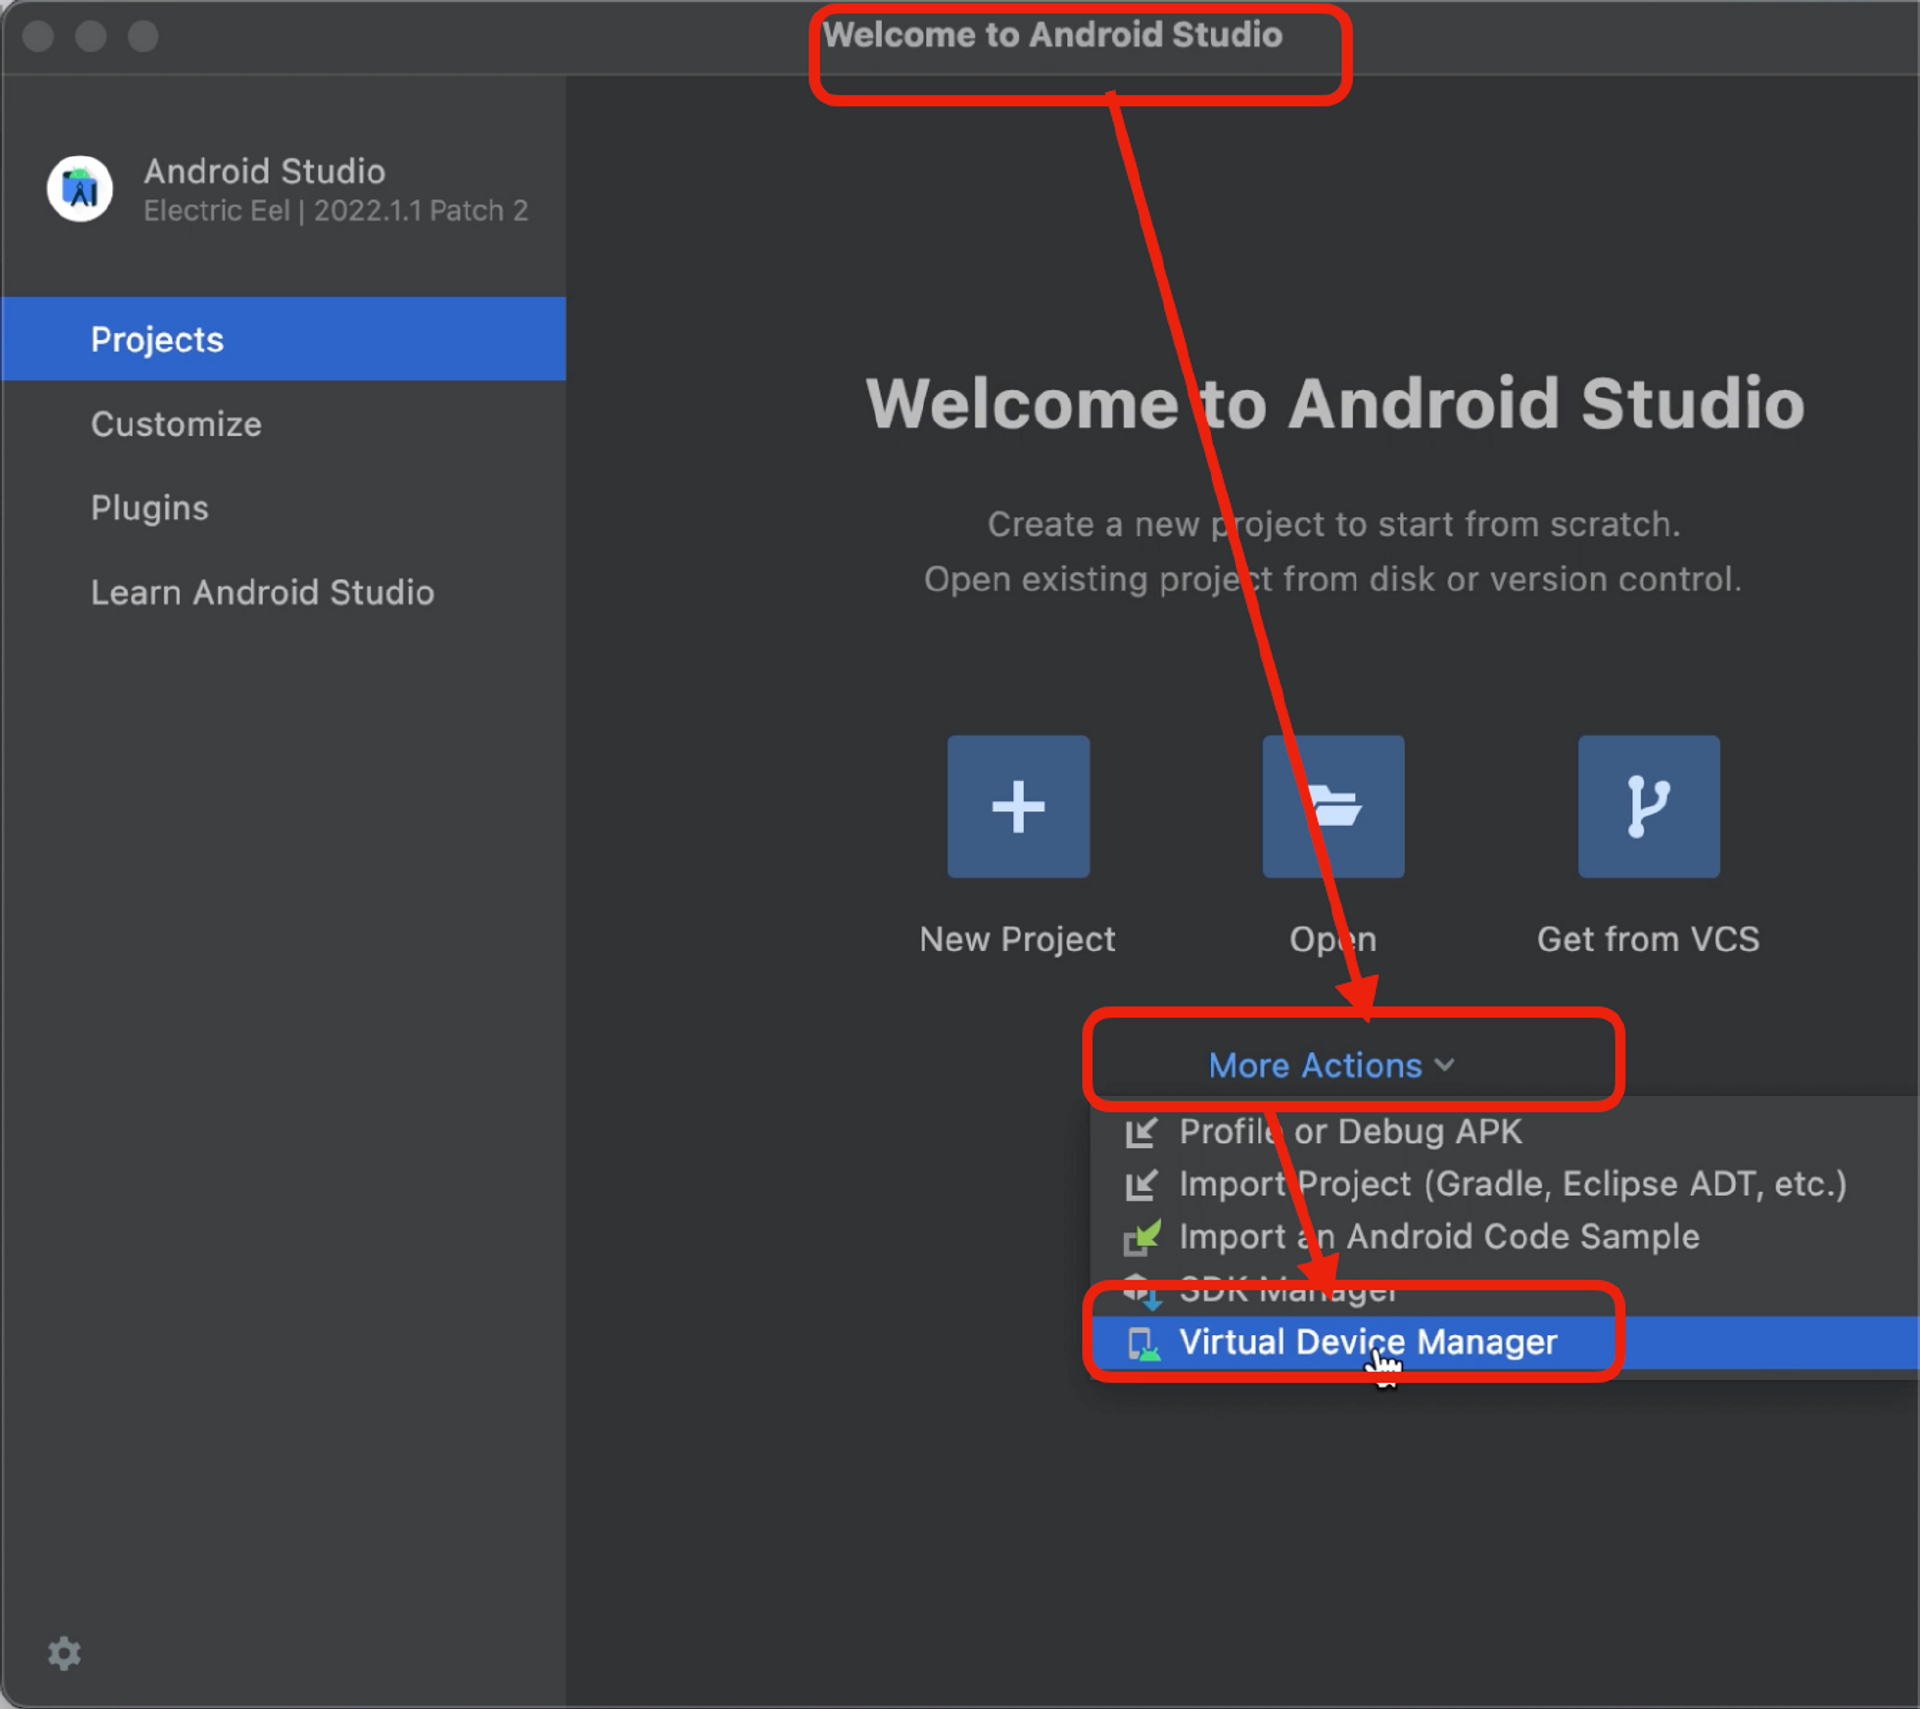Click the Get from VCS branch icon
The width and height of the screenshot is (1920, 1709).
pyautogui.click(x=1649, y=806)
